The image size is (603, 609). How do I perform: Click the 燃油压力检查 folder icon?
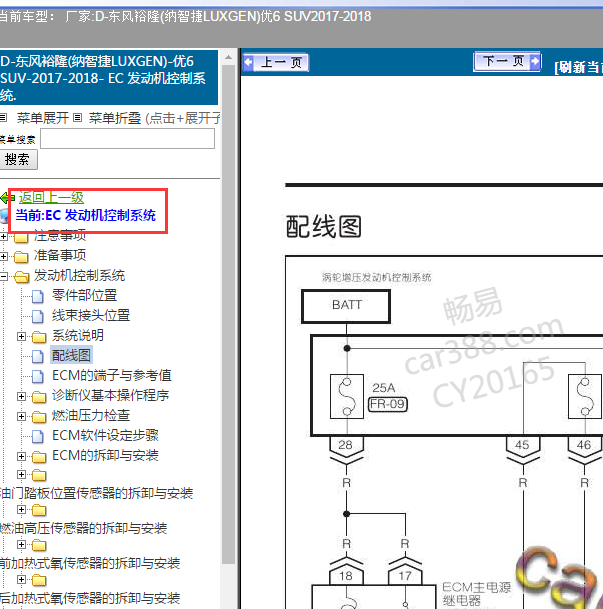[39, 417]
